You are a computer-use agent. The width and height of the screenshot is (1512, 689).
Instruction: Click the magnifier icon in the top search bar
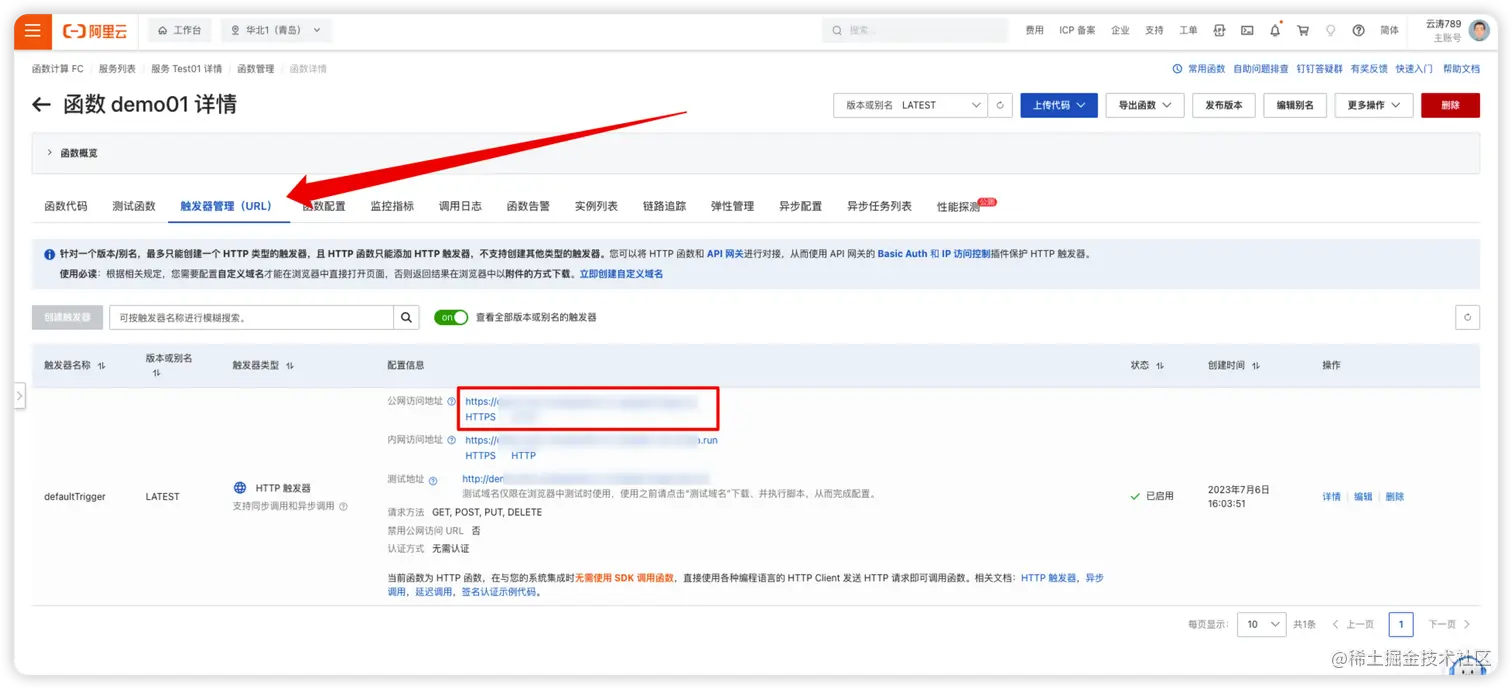pos(837,31)
